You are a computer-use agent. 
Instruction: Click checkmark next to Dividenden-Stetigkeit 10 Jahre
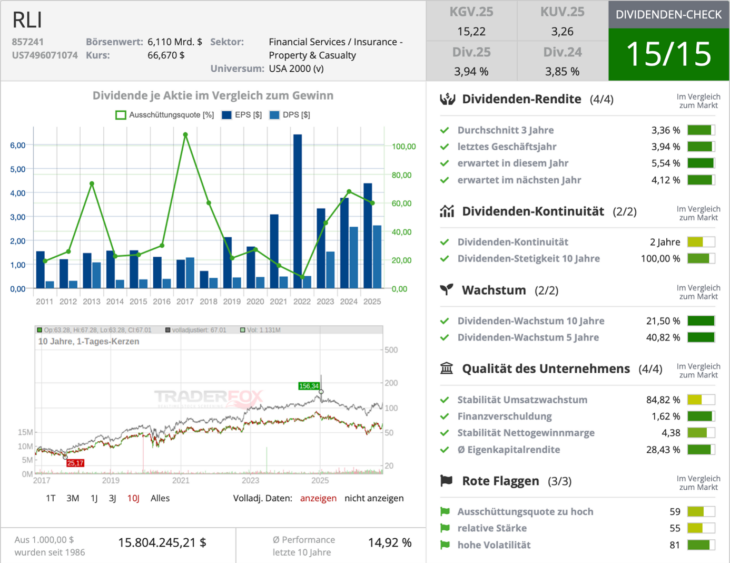click(x=445, y=259)
